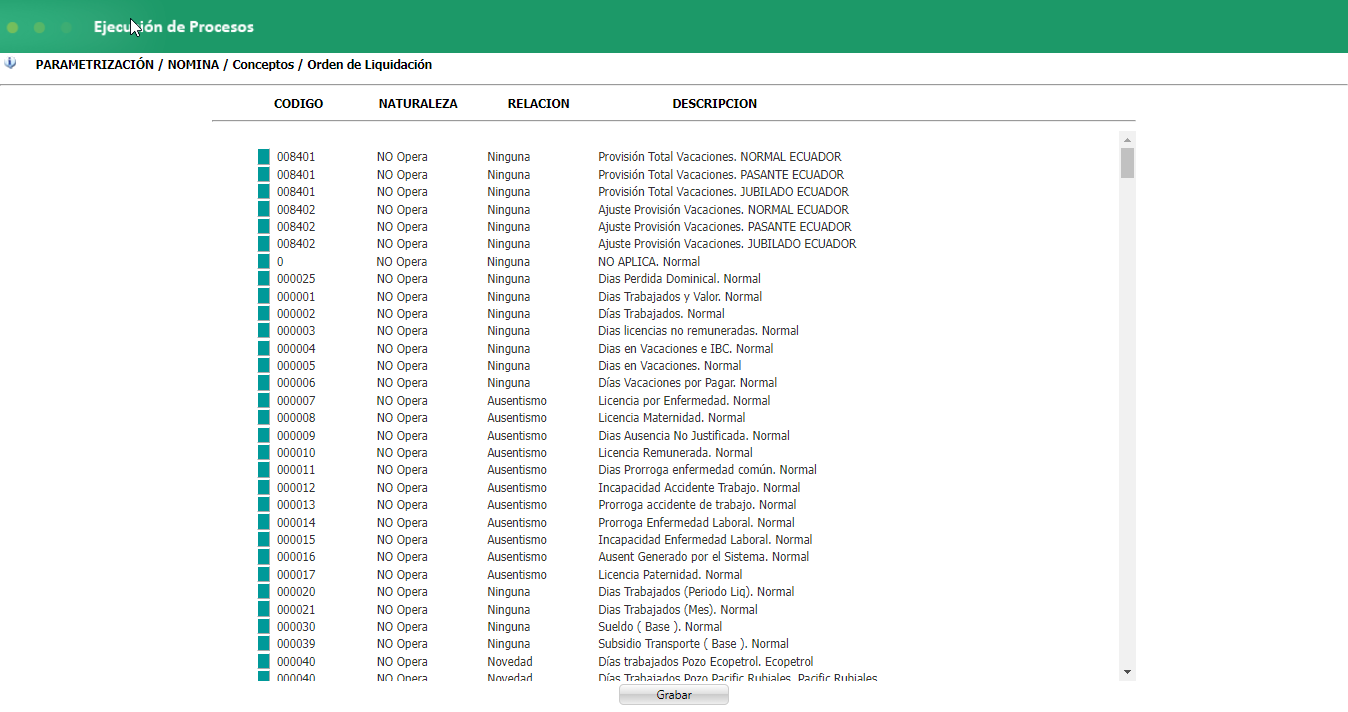Click teal marker for Sueldo ( Base )

tap(264, 627)
